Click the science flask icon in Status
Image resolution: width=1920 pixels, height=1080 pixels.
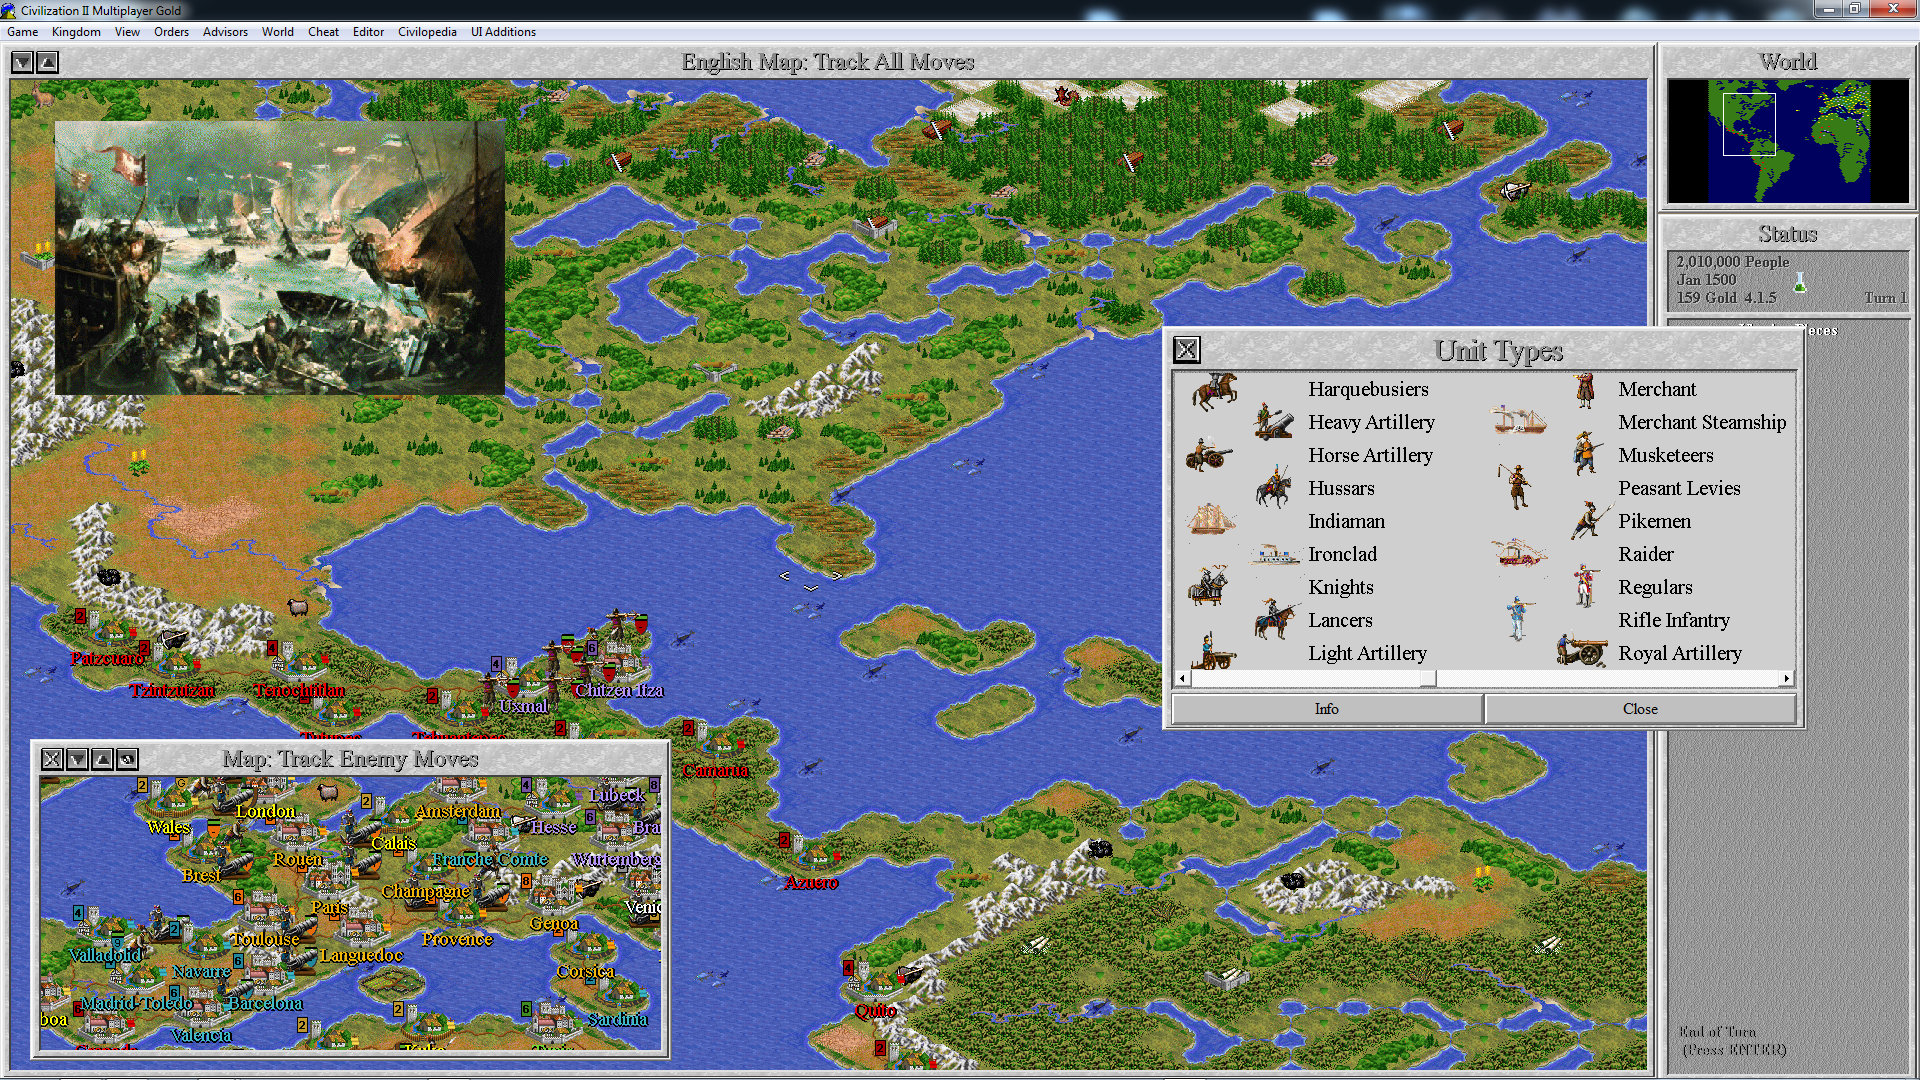click(1800, 283)
